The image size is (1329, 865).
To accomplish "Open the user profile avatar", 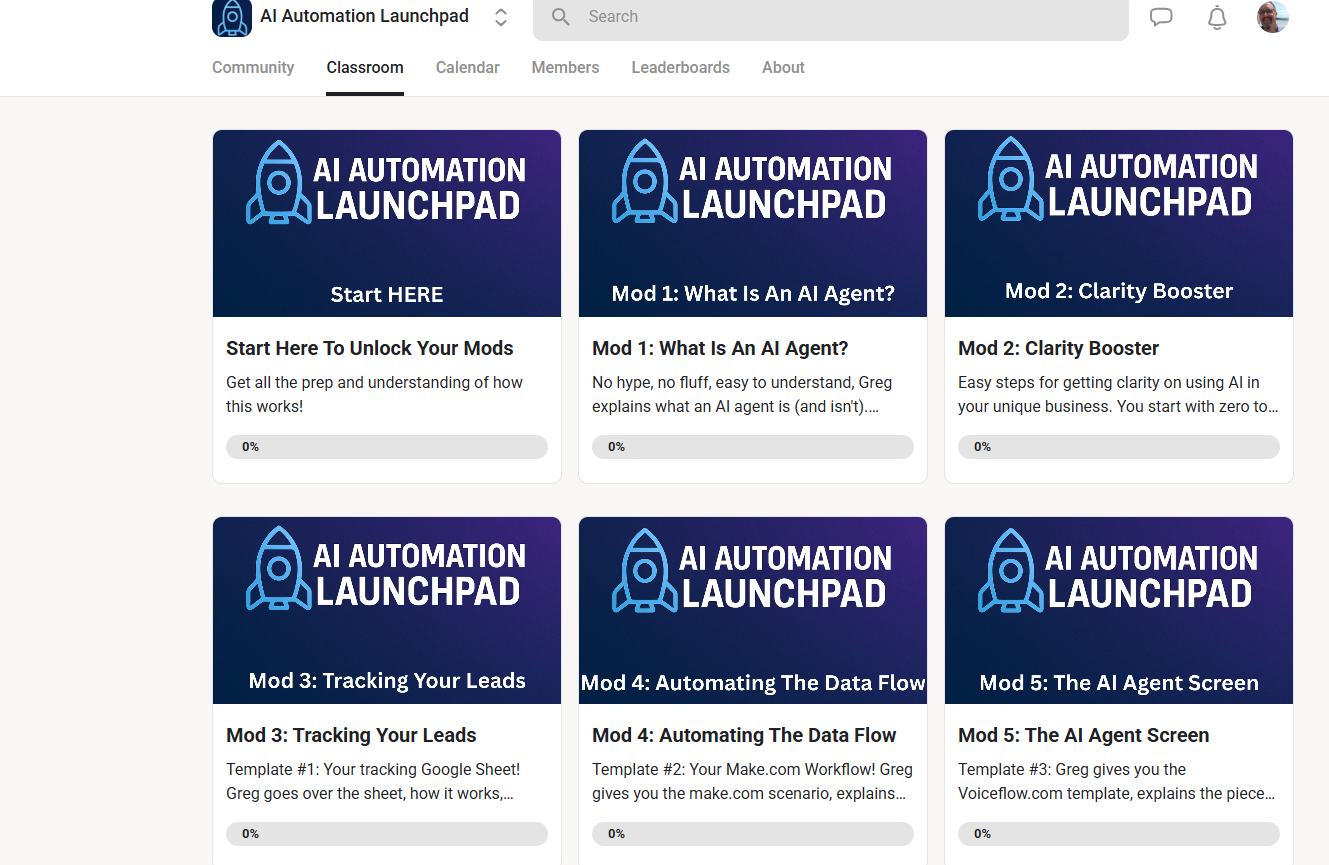I will click(1273, 16).
